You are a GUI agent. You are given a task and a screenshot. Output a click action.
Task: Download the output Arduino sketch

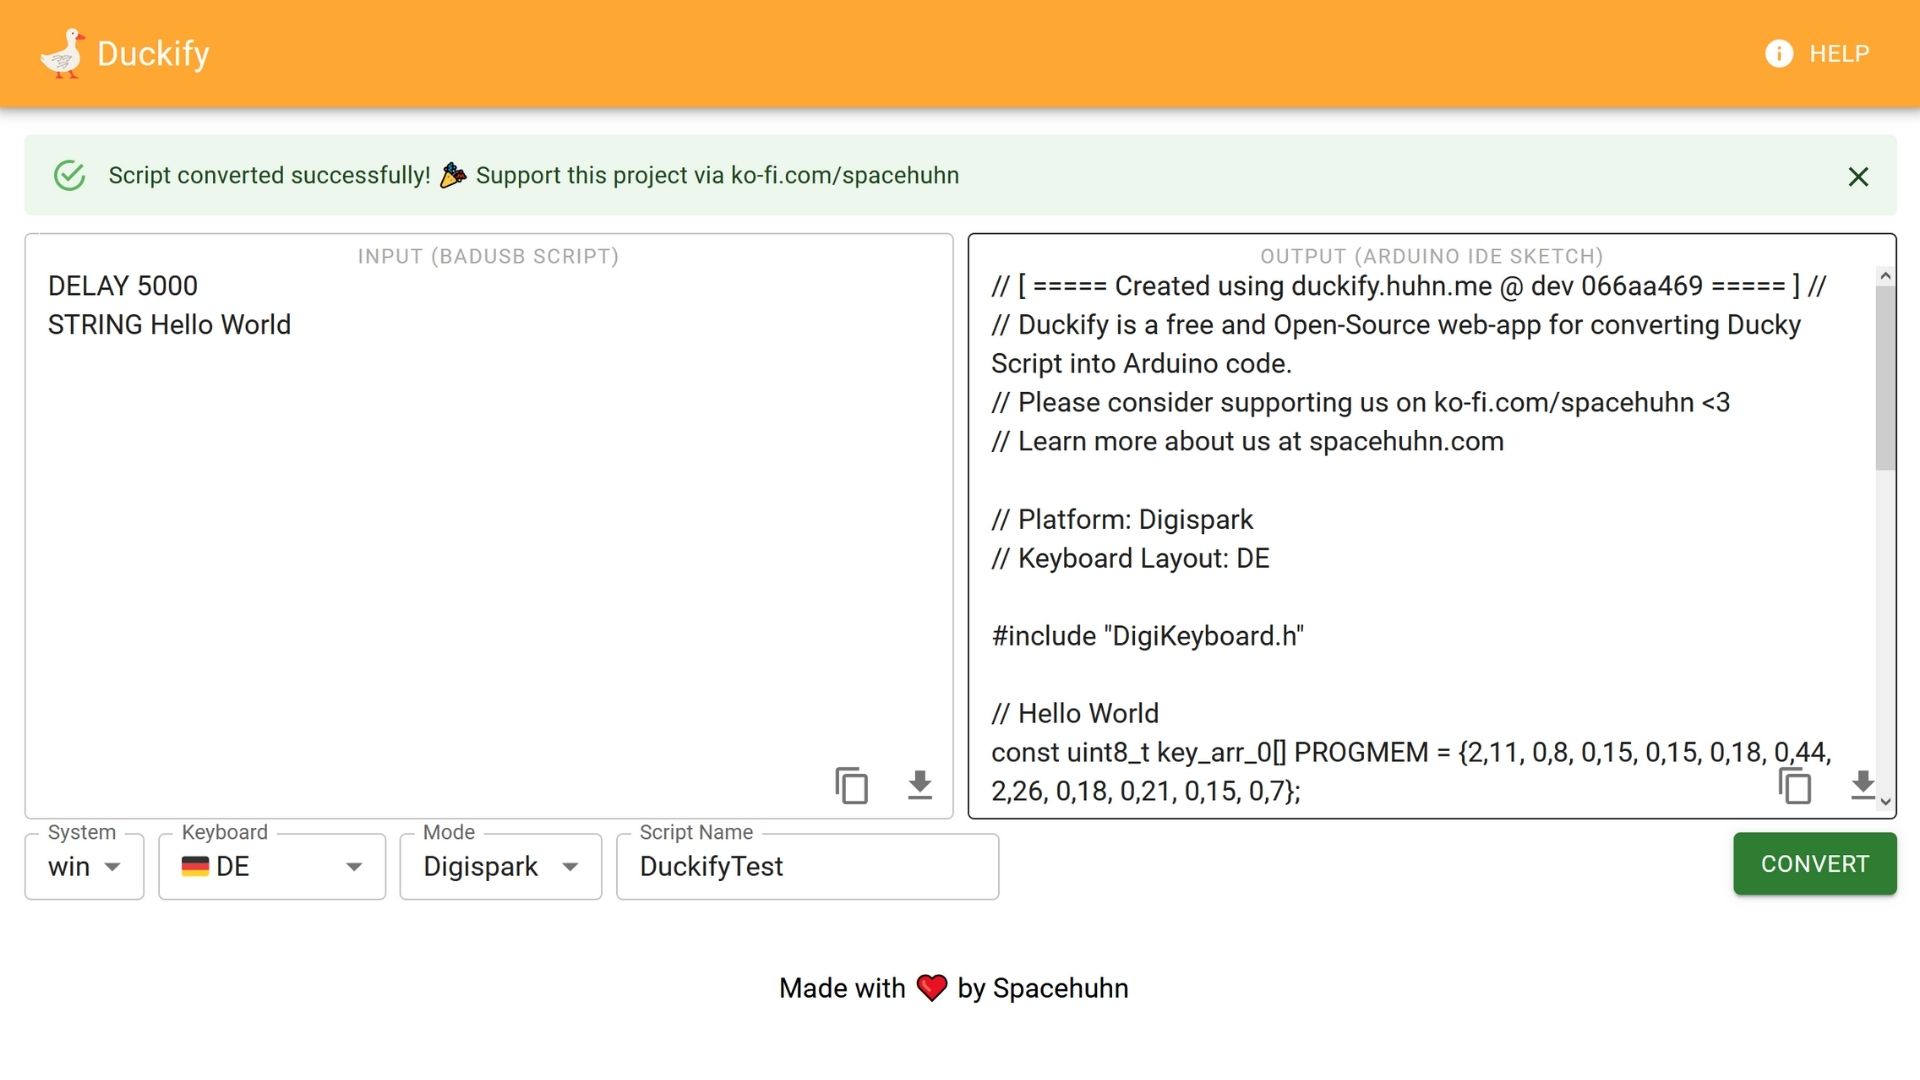pos(1862,785)
